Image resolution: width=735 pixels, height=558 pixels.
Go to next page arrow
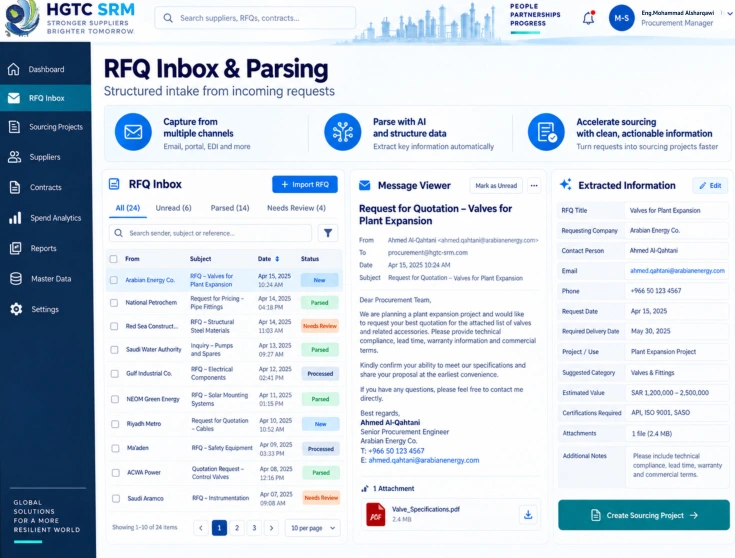click(x=271, y=528)
